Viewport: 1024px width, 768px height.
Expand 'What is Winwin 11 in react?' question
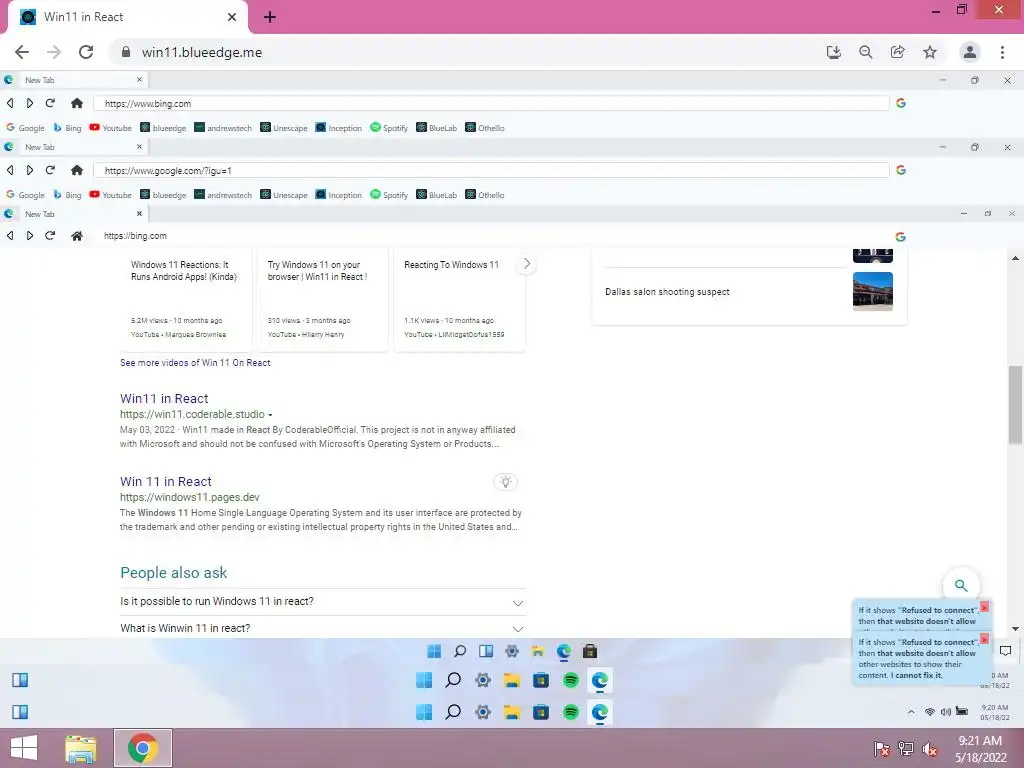click(x=323, y=628)
